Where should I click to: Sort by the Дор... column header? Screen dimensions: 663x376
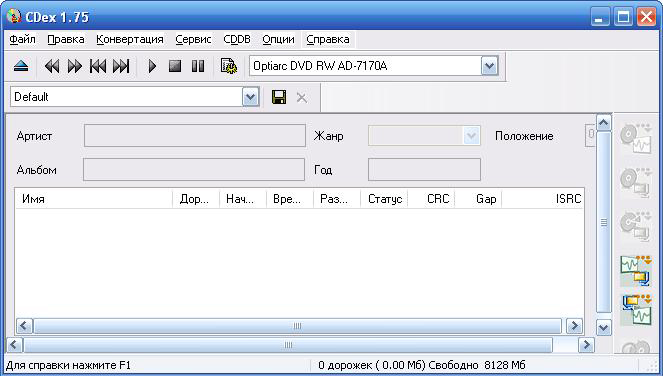tap(196, 199)
